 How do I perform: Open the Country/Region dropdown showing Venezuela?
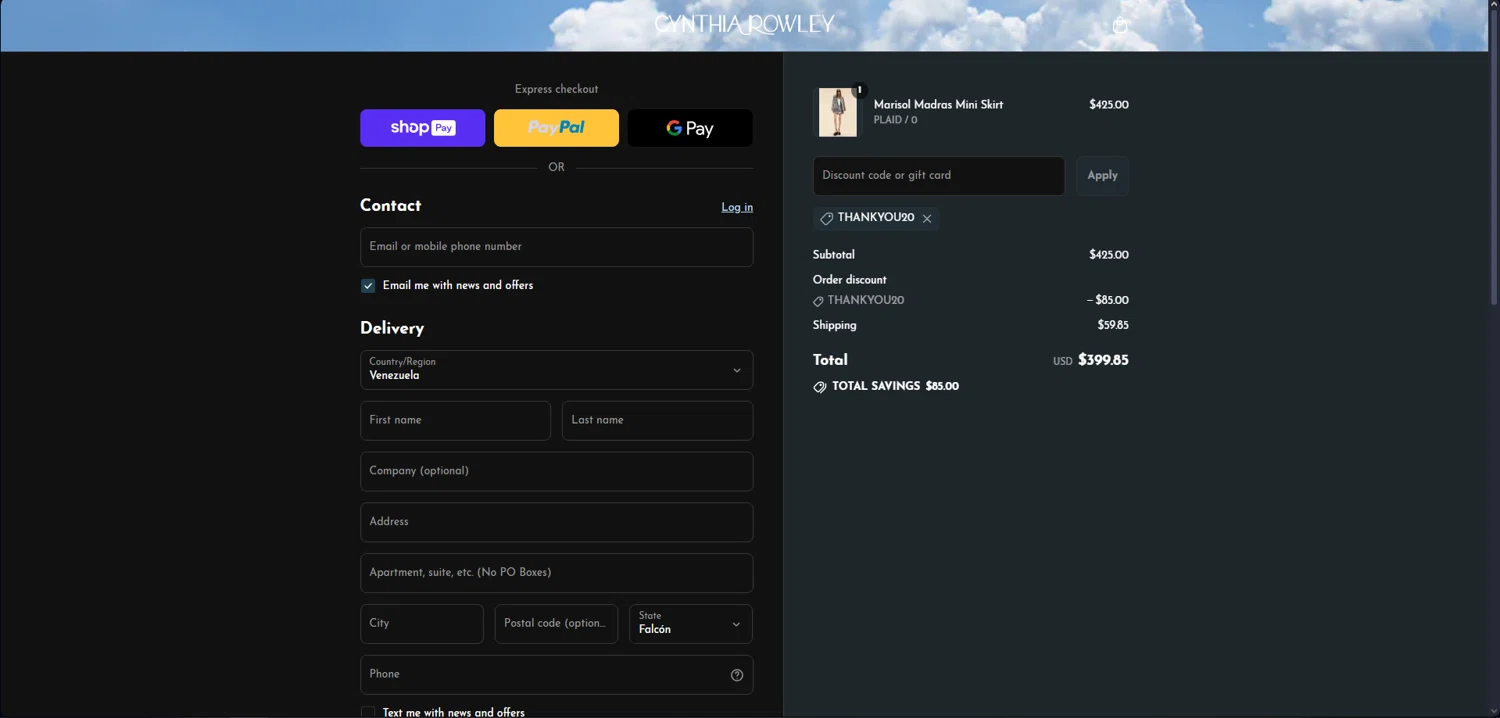point(556,370)
